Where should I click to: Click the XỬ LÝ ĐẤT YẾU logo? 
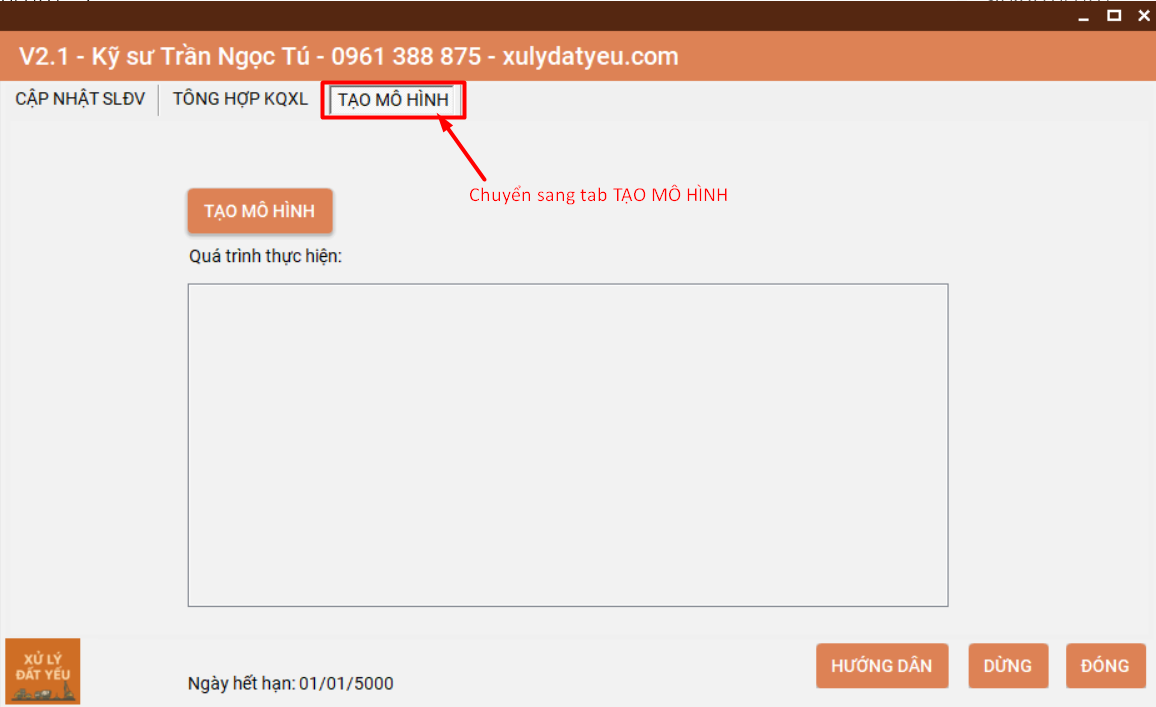click(x=43, y=671)
